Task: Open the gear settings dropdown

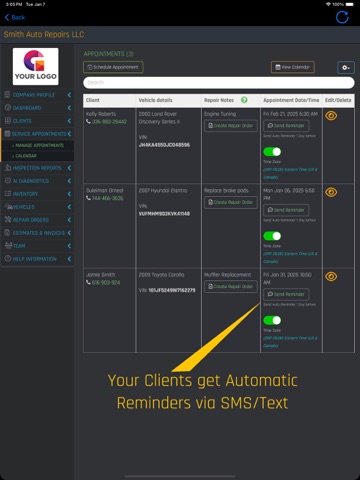Action: [x=346, y=67]
